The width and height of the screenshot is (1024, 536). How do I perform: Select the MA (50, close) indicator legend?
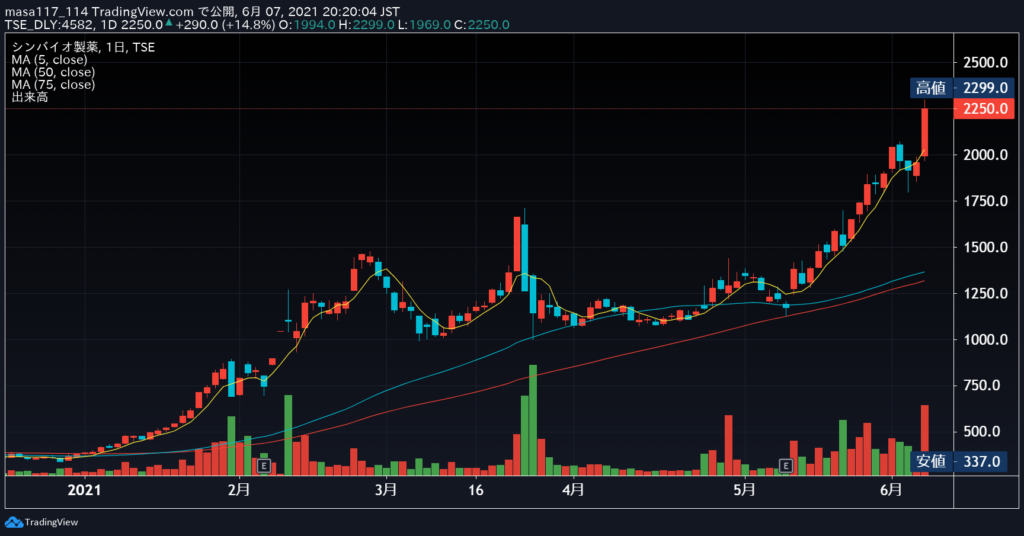click(x=53, y=72)
